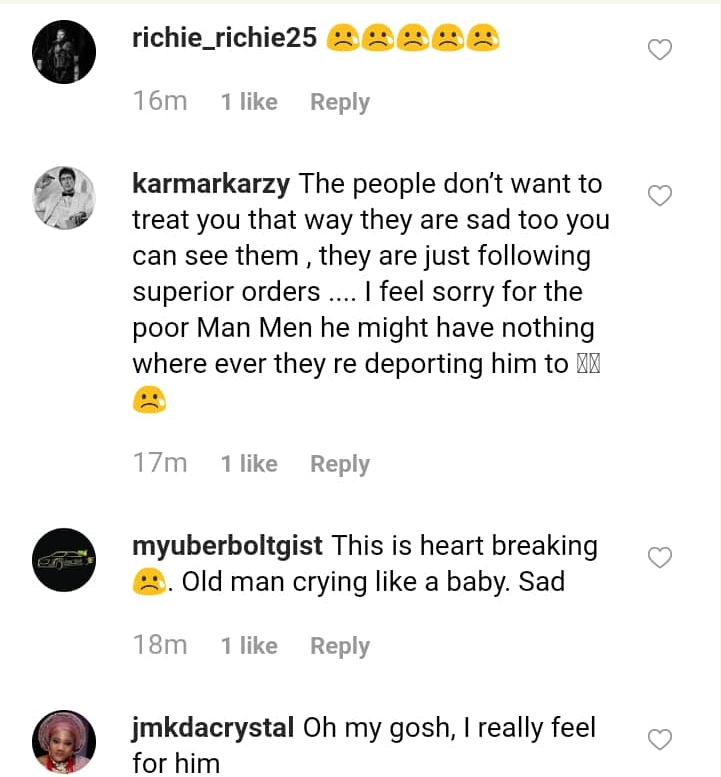Reply to richie_richie25's comment
Screen dimensions: 721x777
click(340, 102)
